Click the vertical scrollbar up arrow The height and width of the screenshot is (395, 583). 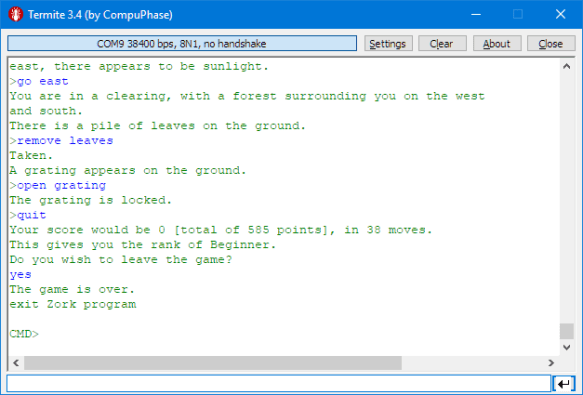coord(567,67)
